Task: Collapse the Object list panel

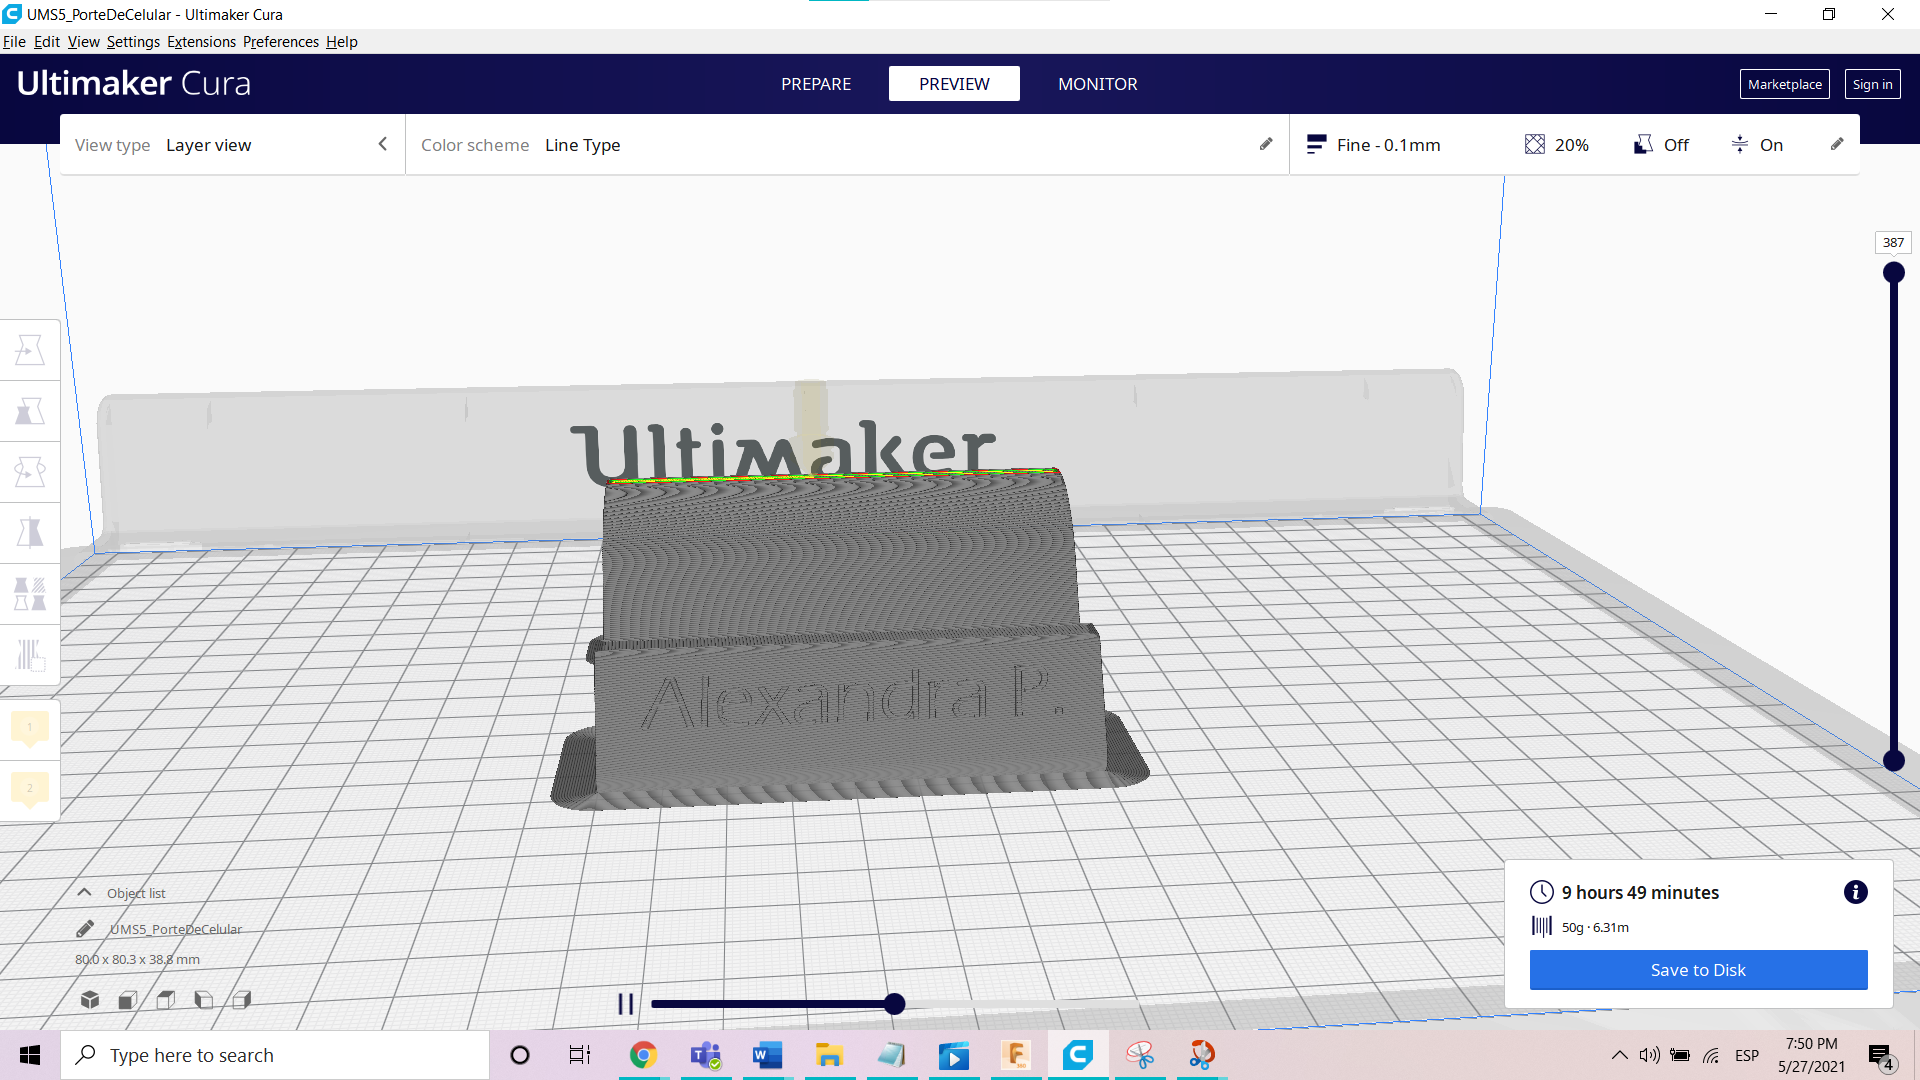Action: (85, 893)
